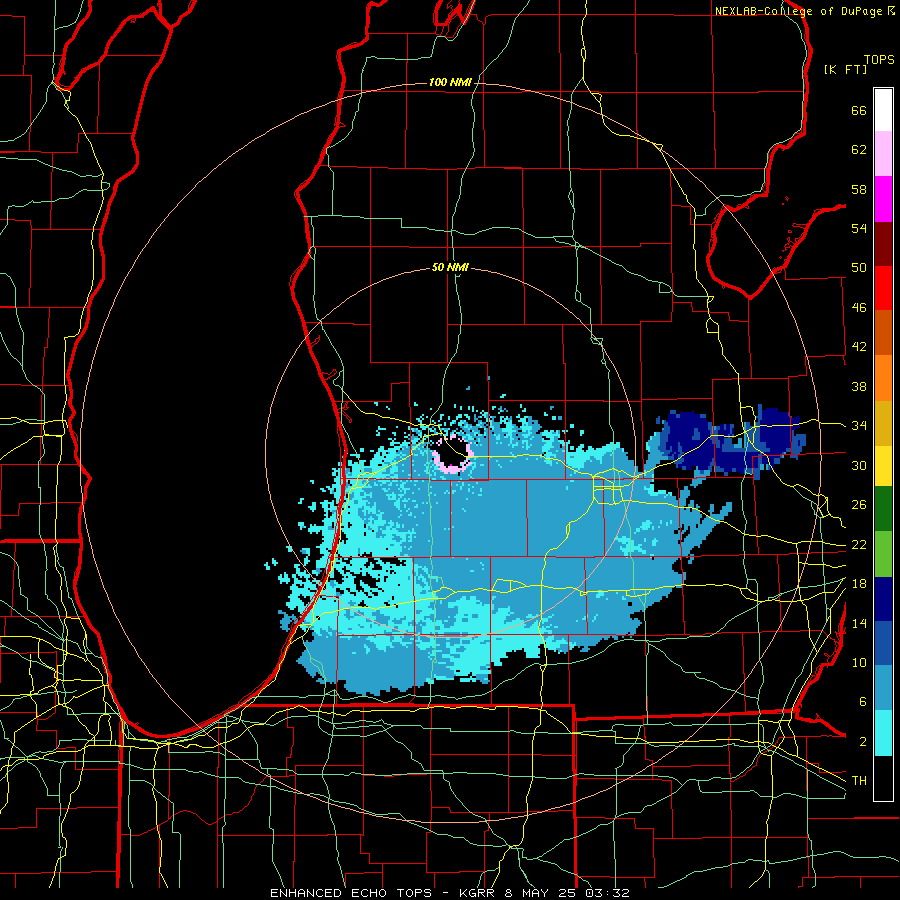This screenshot has width=900, height=900.
Task: Click the '34' legend value
Action: (859, 425)
